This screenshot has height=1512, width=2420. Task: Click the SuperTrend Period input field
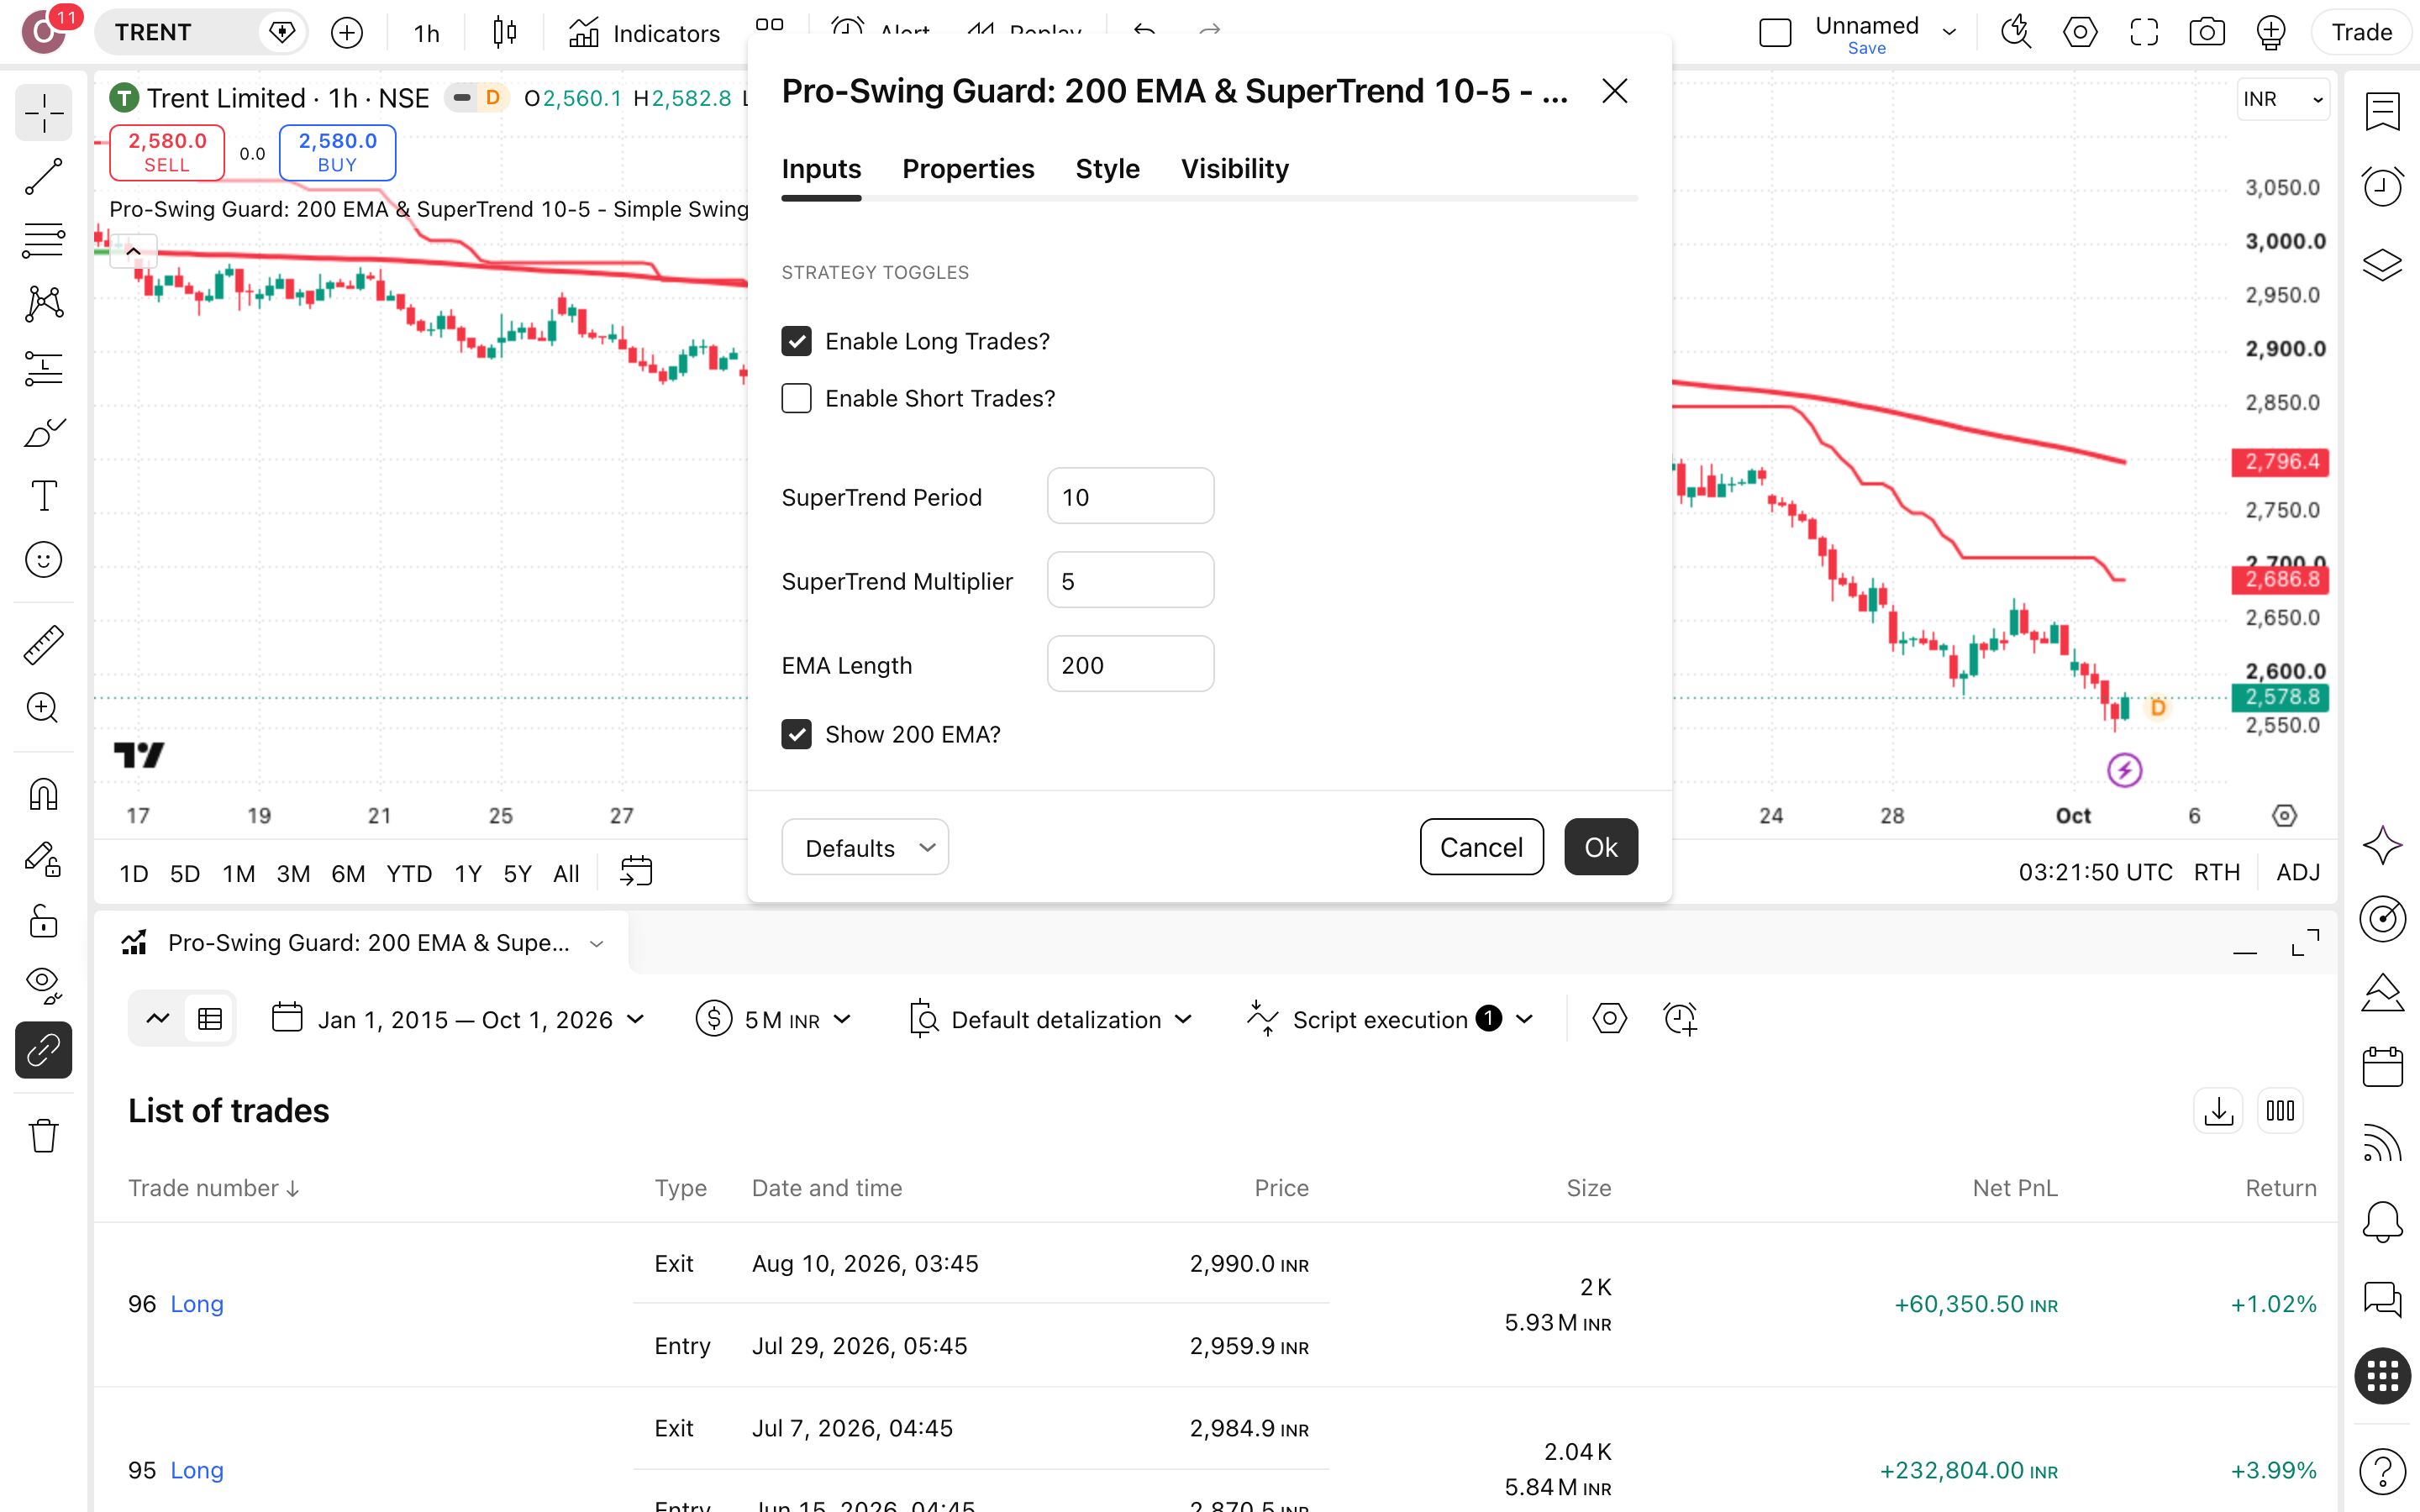pyautogui.click(x=1130, y=496)
